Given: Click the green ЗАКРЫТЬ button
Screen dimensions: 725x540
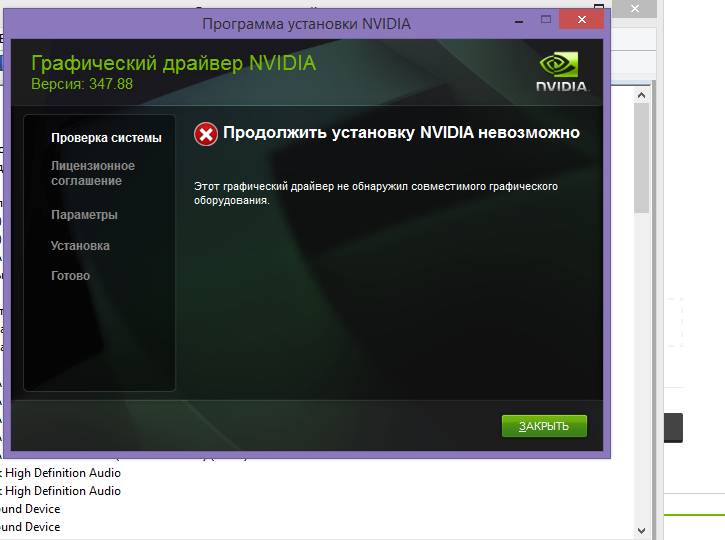Looking at the screenshot, I should 544,426.
